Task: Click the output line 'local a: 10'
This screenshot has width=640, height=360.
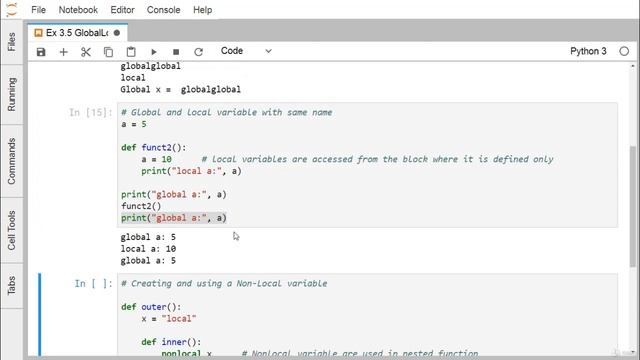Action: tap(148, 249)
